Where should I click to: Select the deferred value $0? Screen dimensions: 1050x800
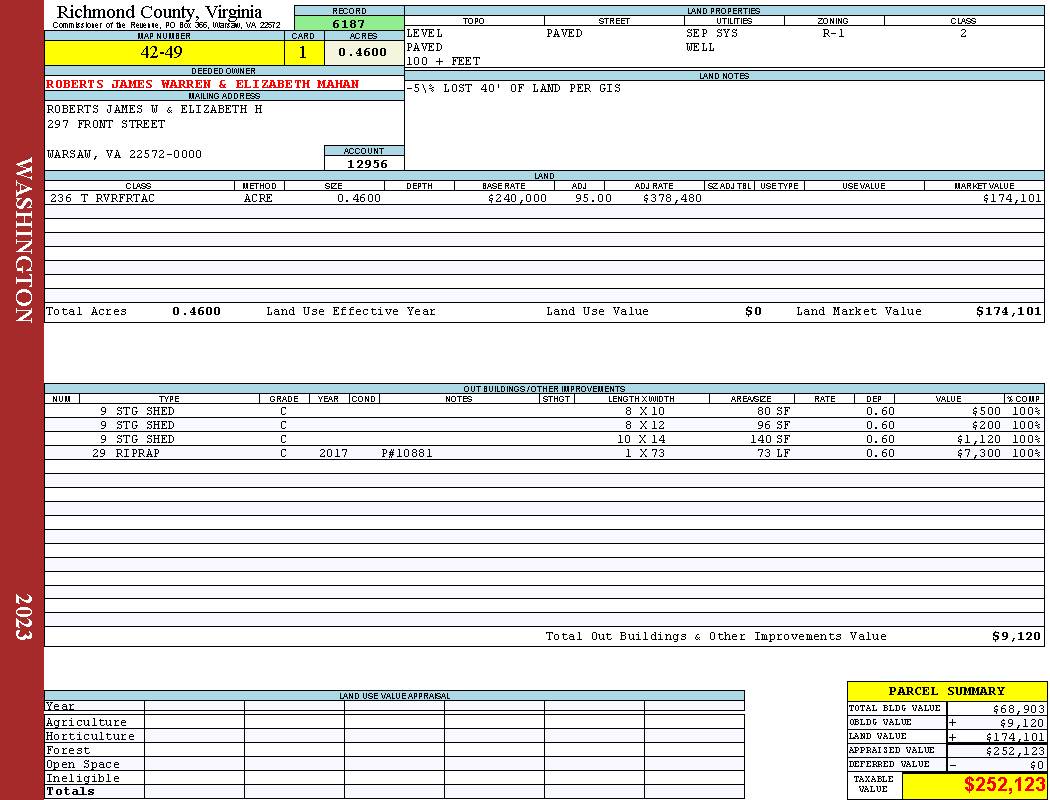click(x=1037, y=765)
